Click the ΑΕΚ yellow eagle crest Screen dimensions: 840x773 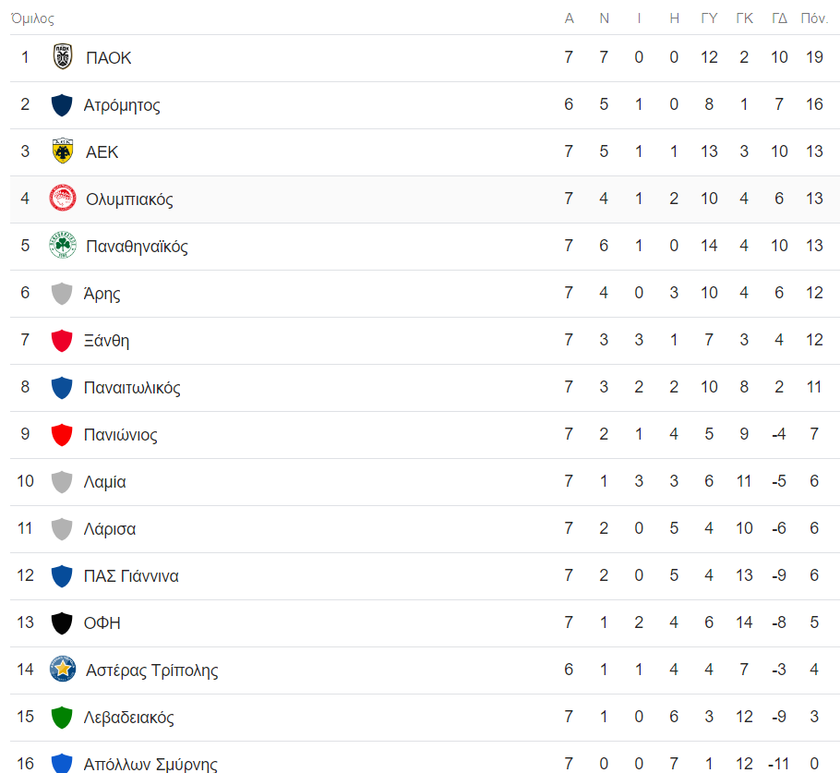[x=63, y=151]
